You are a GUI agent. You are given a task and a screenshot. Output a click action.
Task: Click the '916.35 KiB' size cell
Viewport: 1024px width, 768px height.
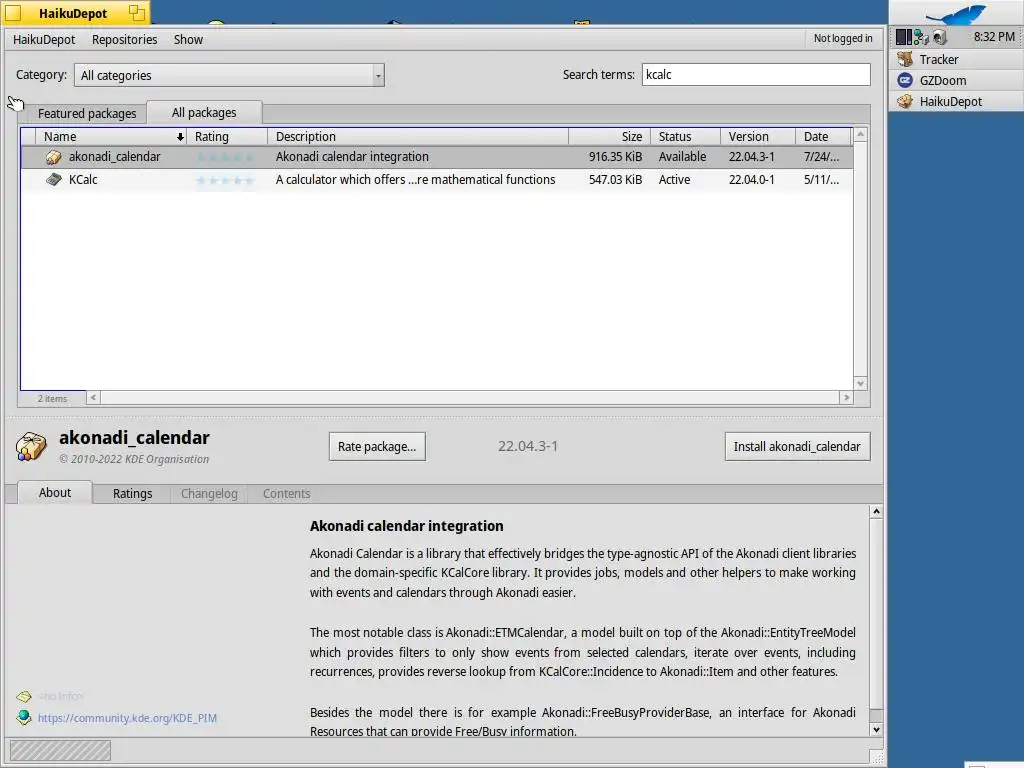click(615, 157)
